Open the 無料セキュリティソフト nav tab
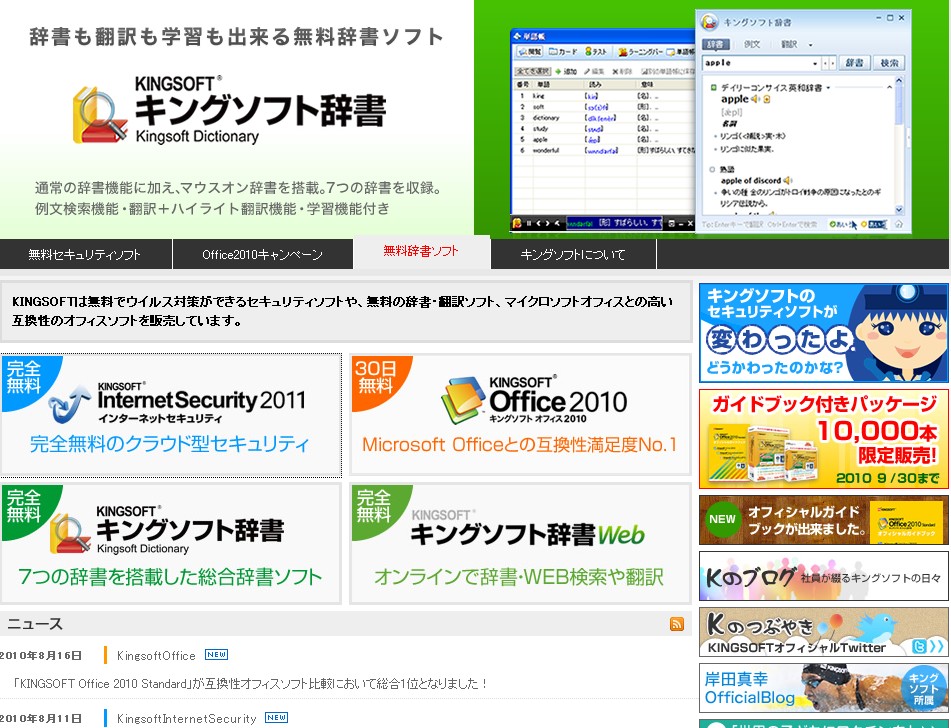 [86, 254]
